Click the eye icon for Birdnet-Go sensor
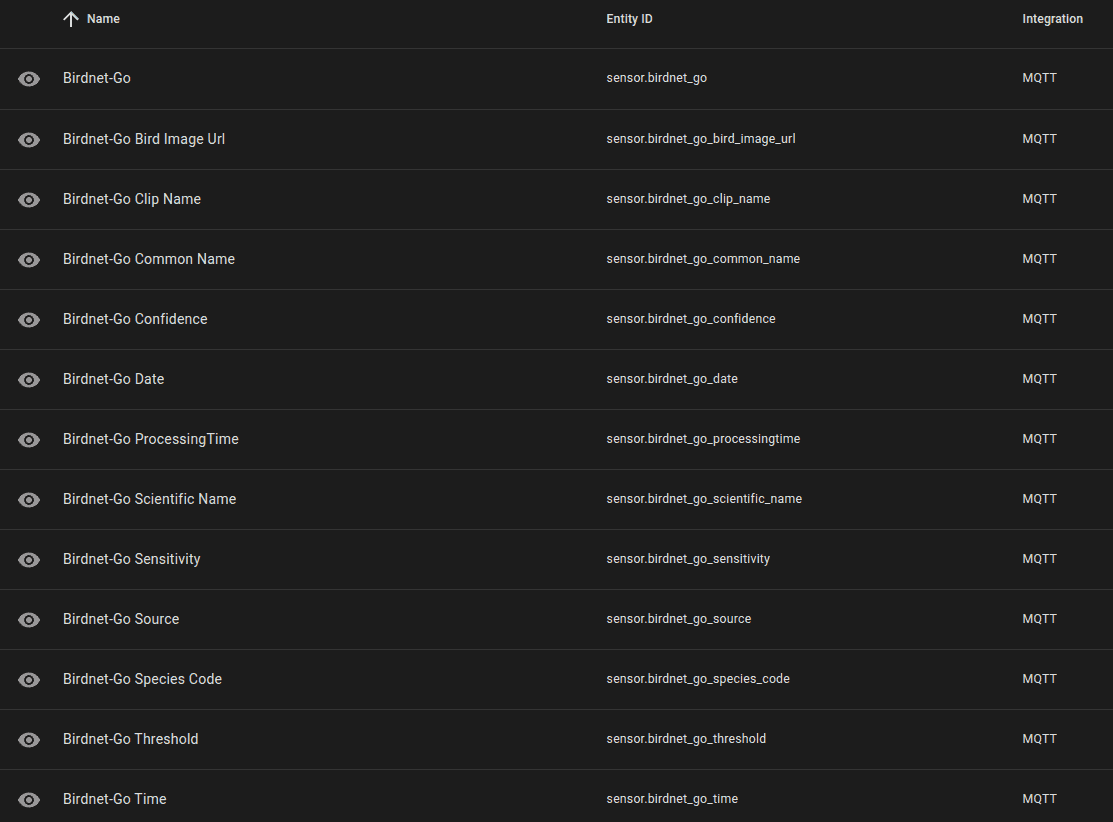 click(29, 79)
